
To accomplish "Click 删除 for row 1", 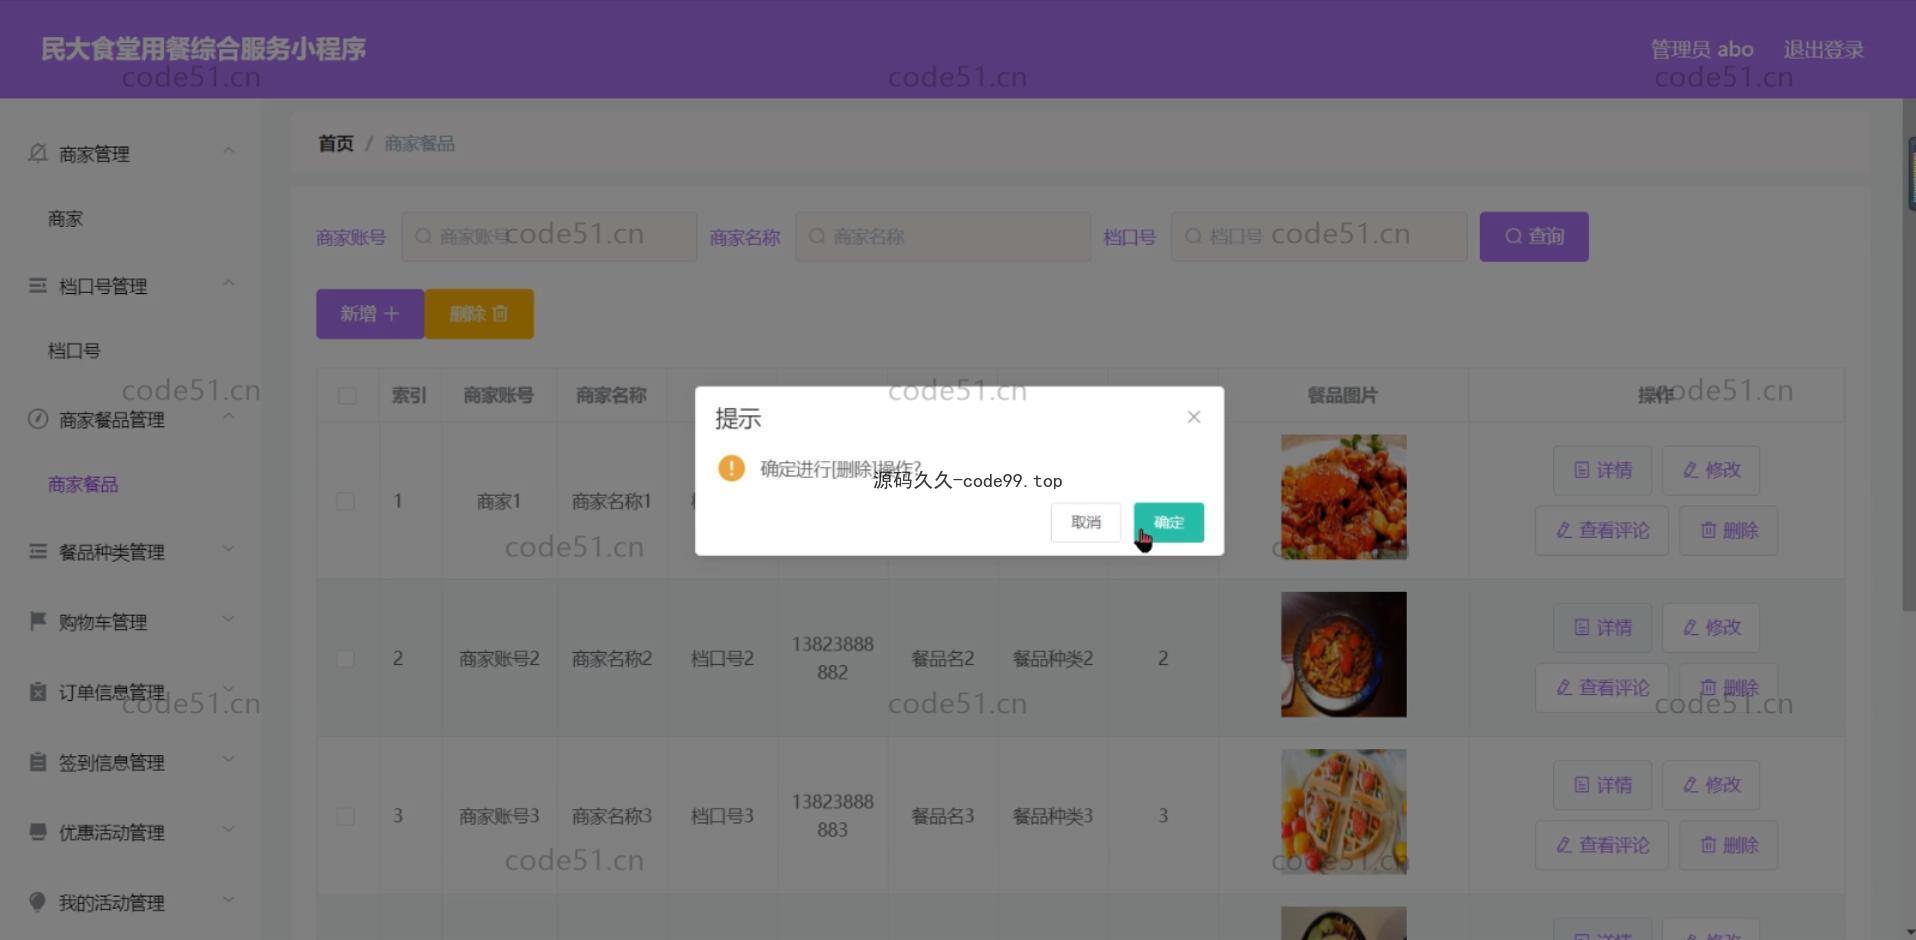I will pos(1729,530).
